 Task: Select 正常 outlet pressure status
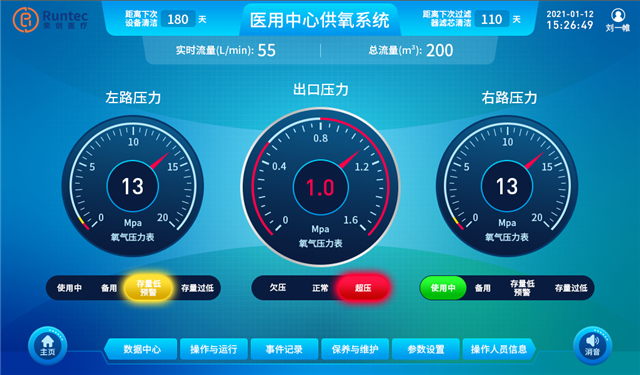(320, 288)
